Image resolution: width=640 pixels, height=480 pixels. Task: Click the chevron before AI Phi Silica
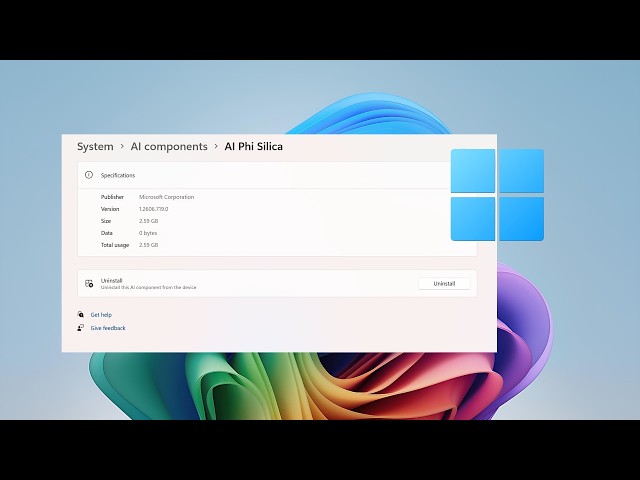click(x=216, y=146)
